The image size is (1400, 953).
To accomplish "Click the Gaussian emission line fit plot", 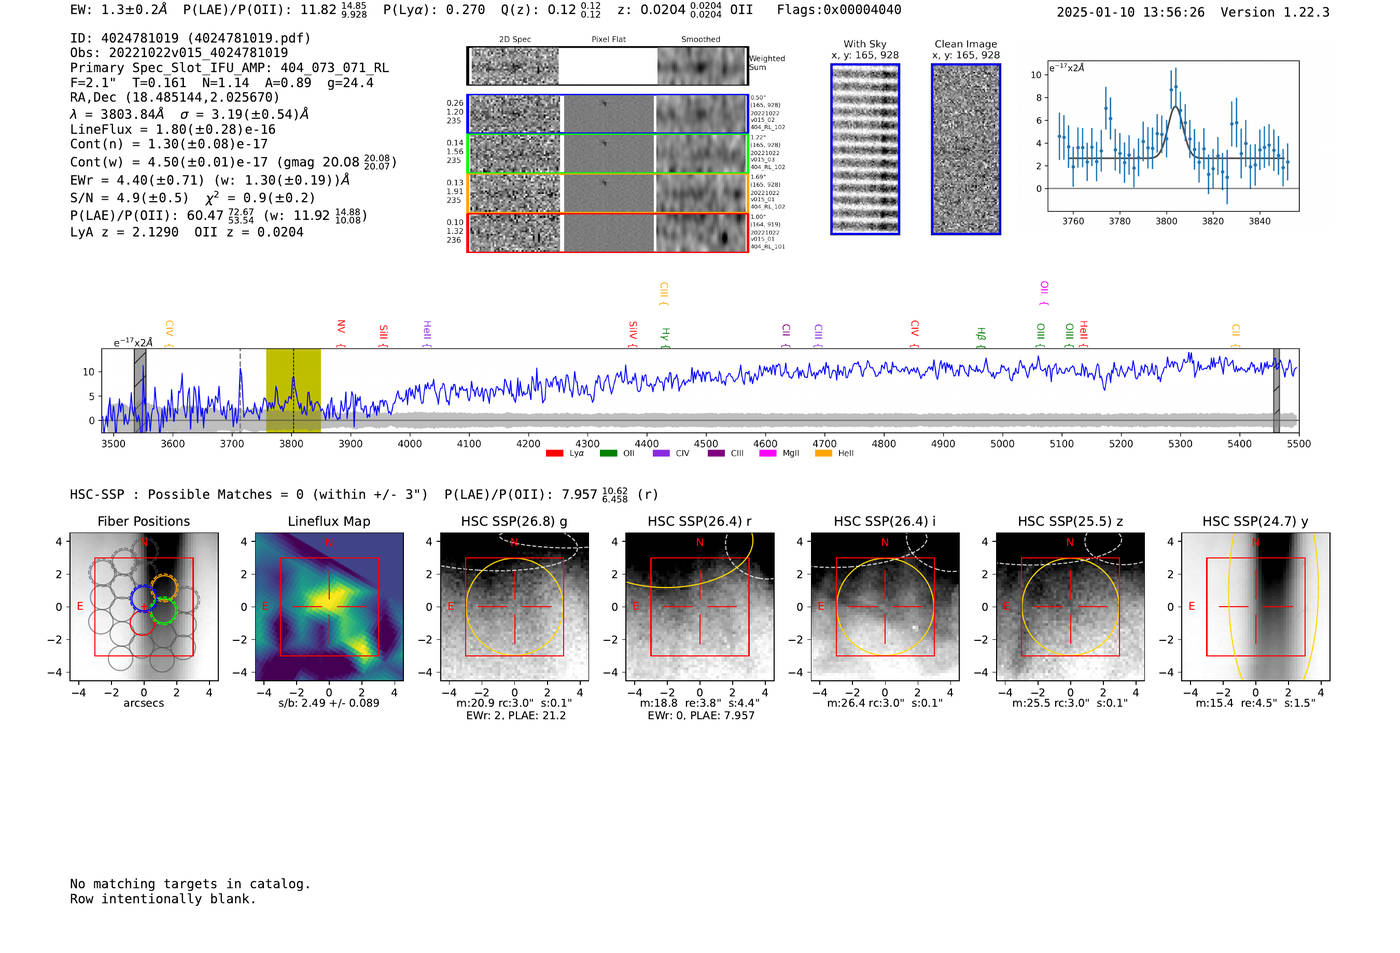I will (x=1173, y=136).
